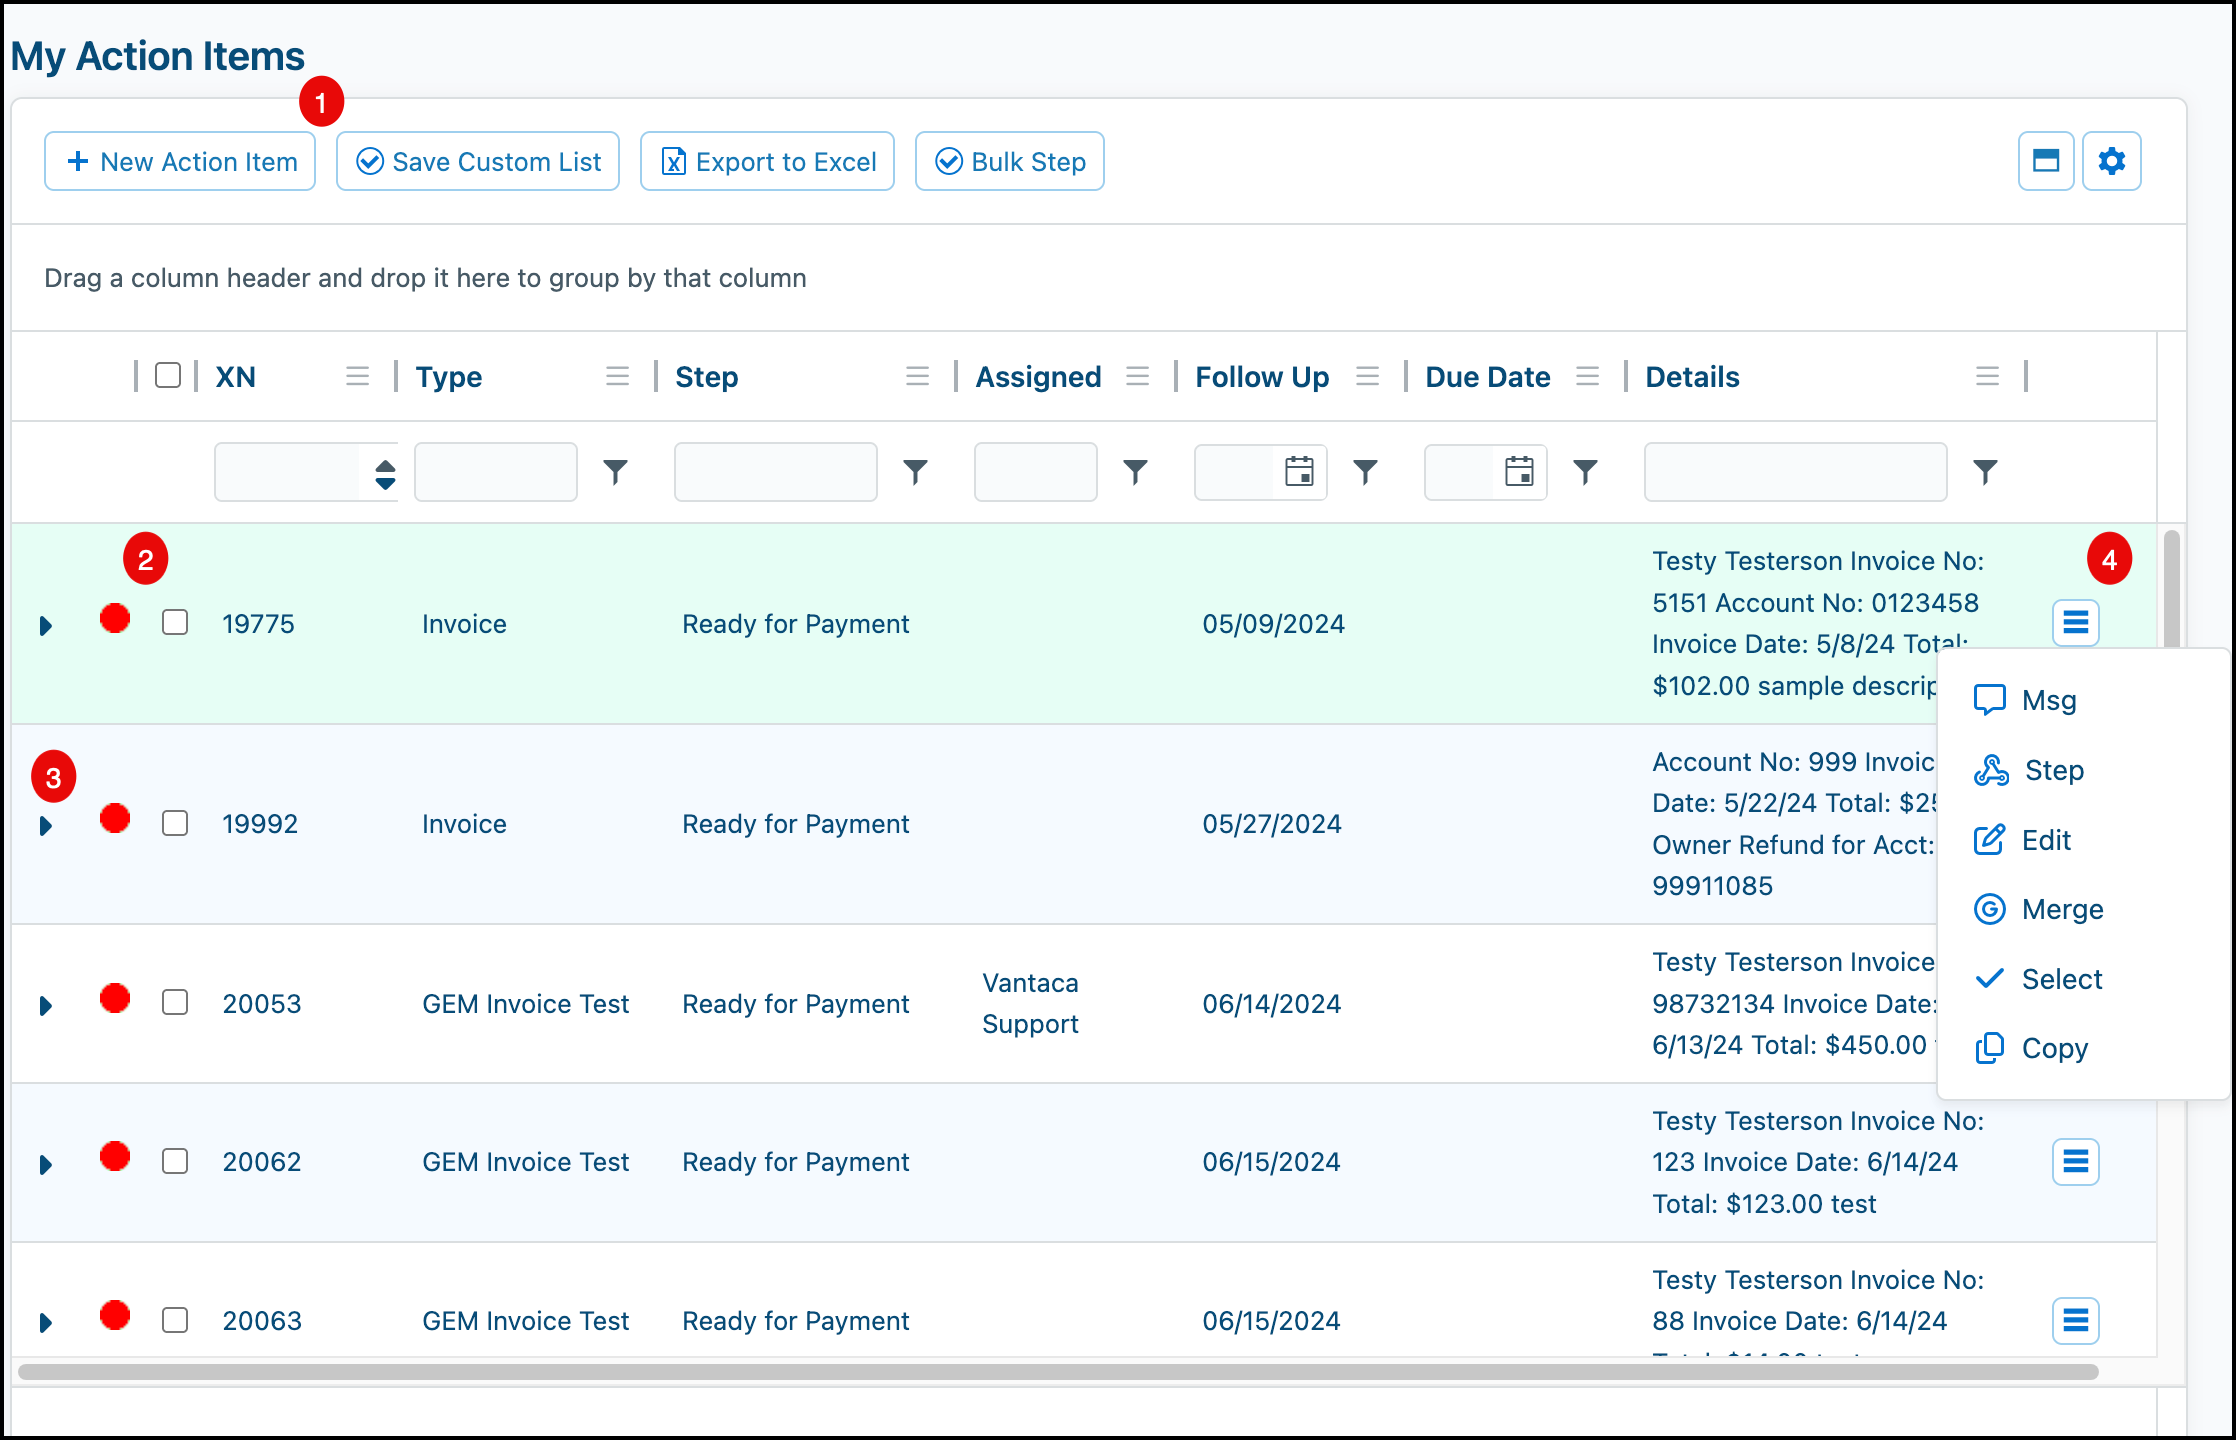Image resolution: width=2236 pixels, height=1440 pixels.
Task: Click red status dot for 19775
Action: click(115, 619)
